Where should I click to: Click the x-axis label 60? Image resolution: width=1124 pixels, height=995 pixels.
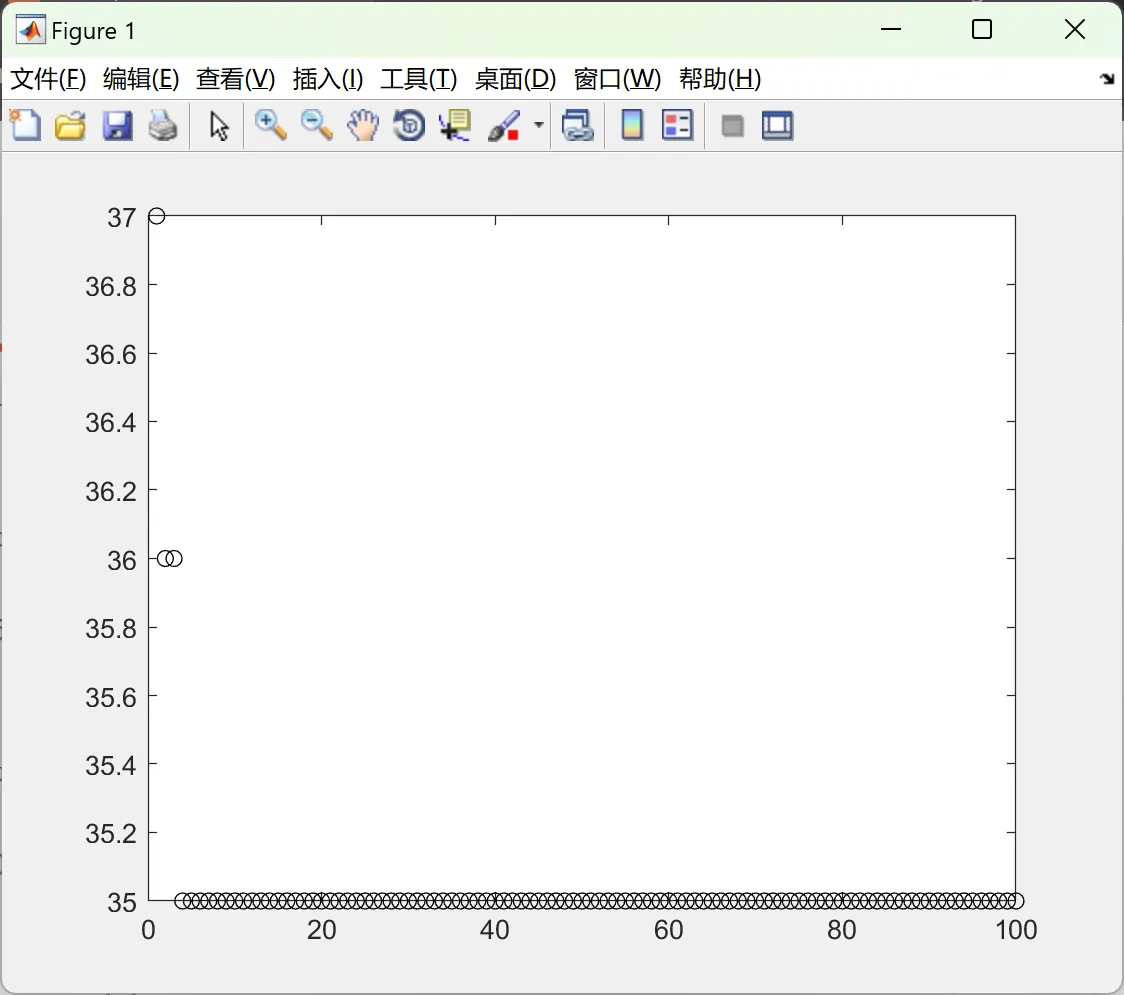pos(669,930)
